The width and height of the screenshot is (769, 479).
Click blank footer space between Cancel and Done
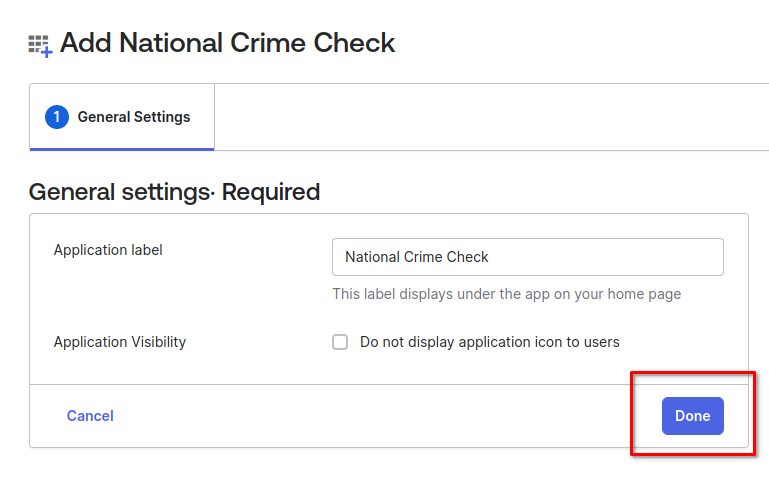pyautogui.click(x=380, y=416)
